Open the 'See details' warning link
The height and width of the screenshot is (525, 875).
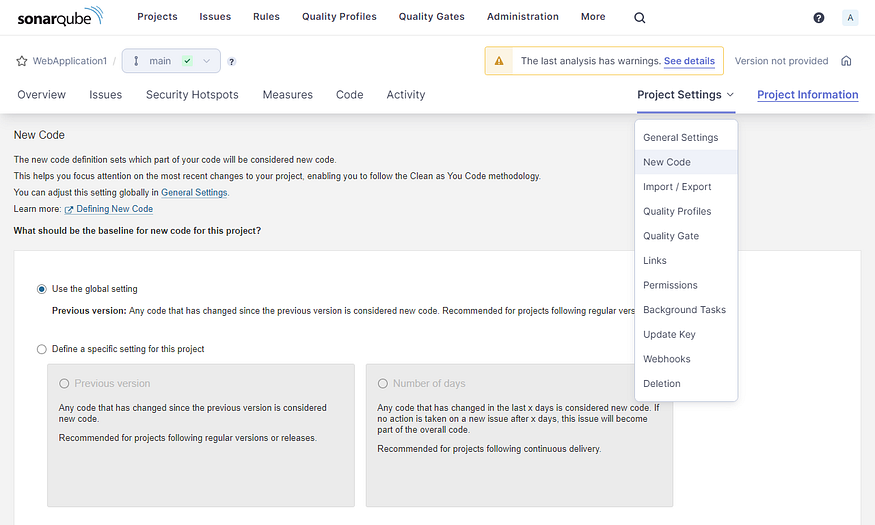coord(689,61)
